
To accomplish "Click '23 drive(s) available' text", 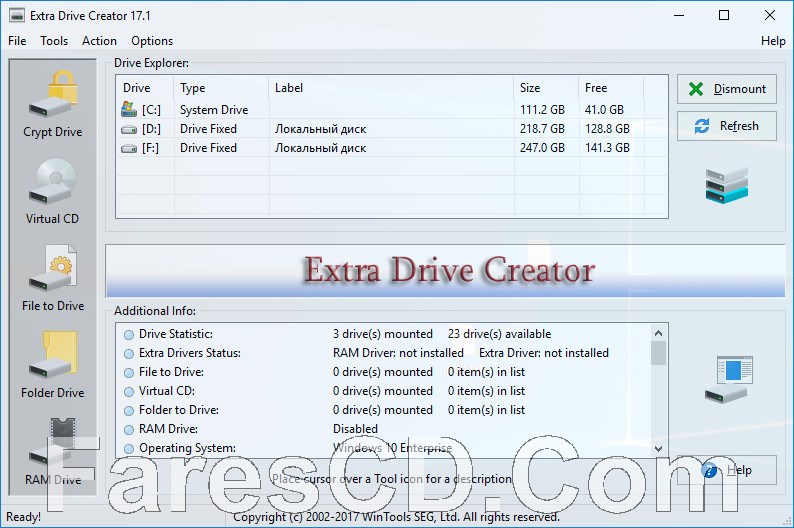I will (x=500, y=334).
